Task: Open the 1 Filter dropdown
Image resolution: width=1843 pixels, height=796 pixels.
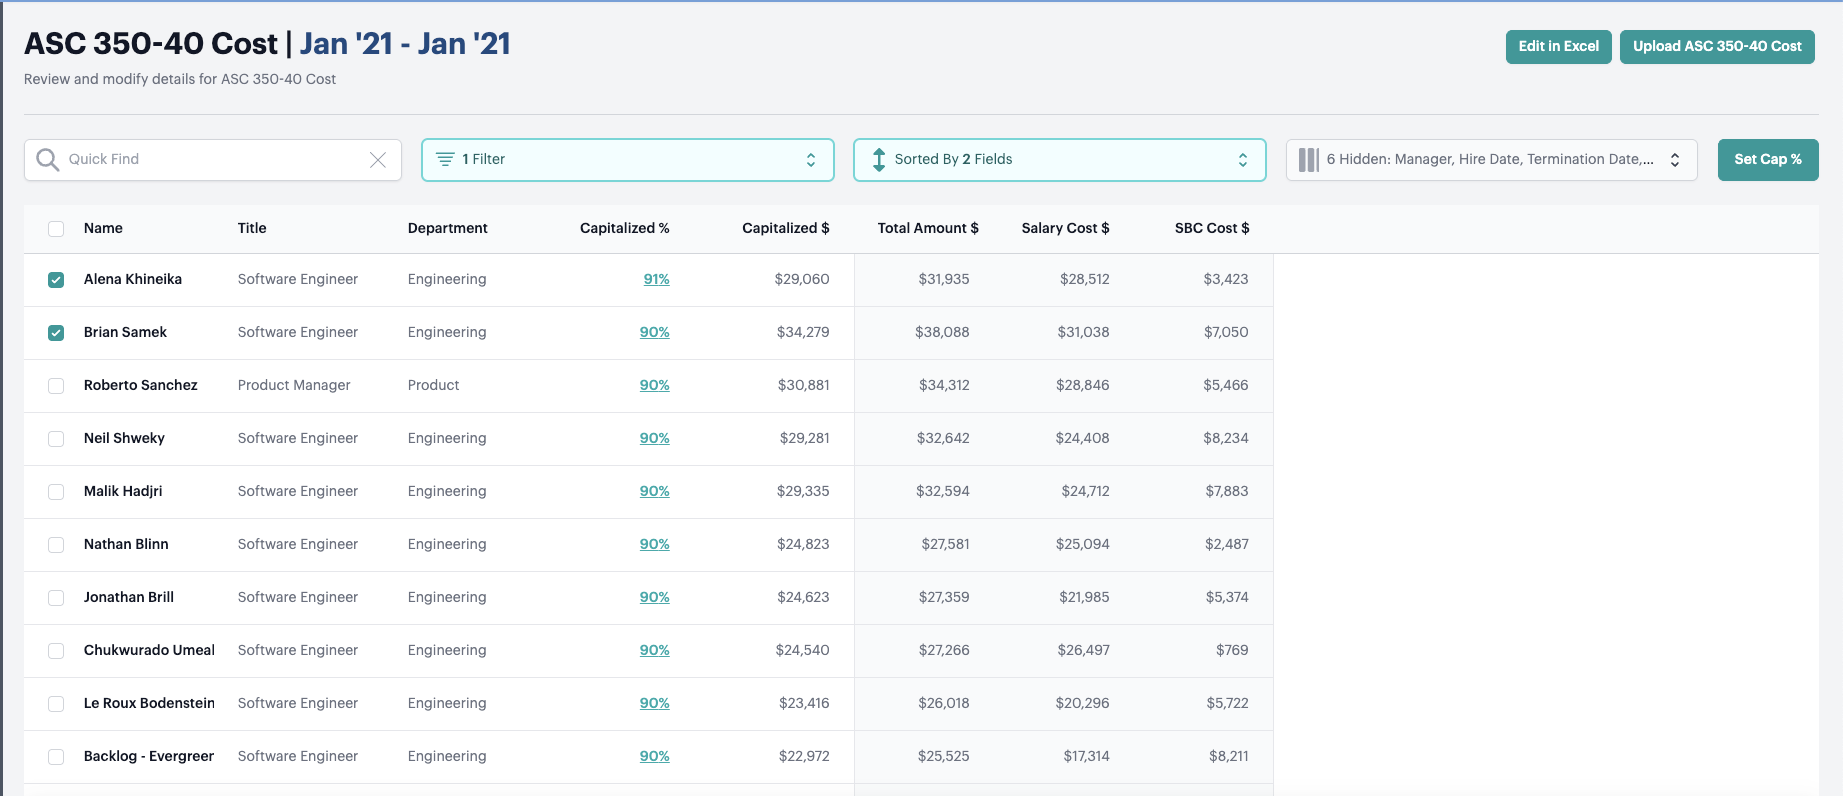Action: 628,160
